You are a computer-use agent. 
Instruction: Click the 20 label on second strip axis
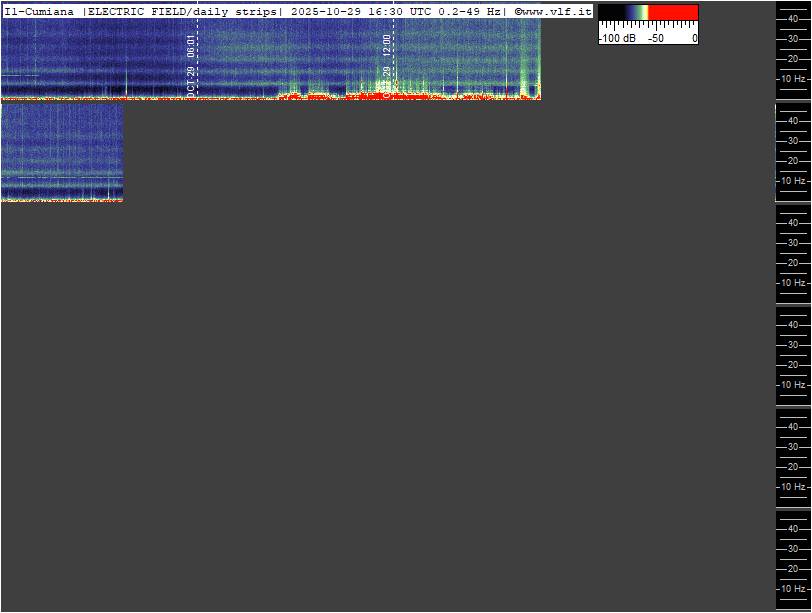(793, 161)
